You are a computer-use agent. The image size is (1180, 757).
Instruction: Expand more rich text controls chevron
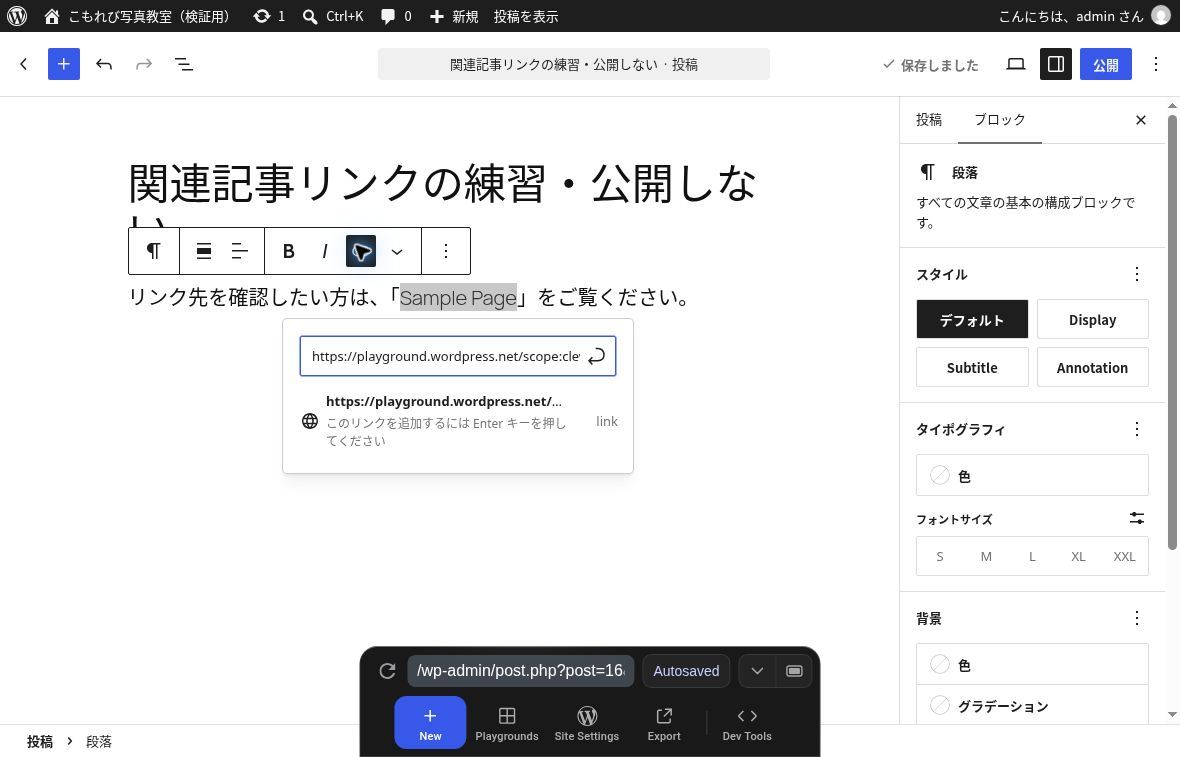[x=397, y=251]
